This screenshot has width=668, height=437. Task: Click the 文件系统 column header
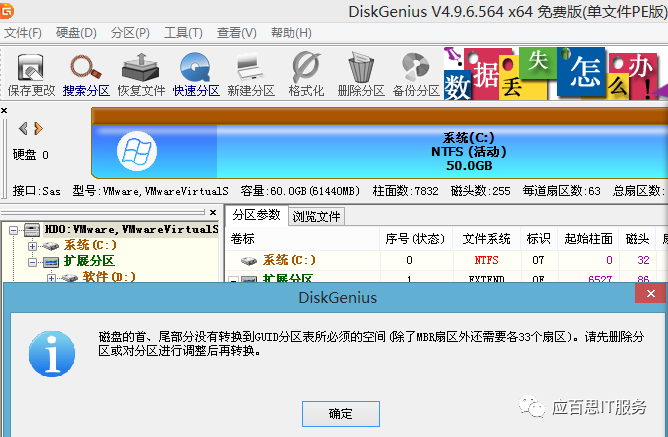point(487,239)
